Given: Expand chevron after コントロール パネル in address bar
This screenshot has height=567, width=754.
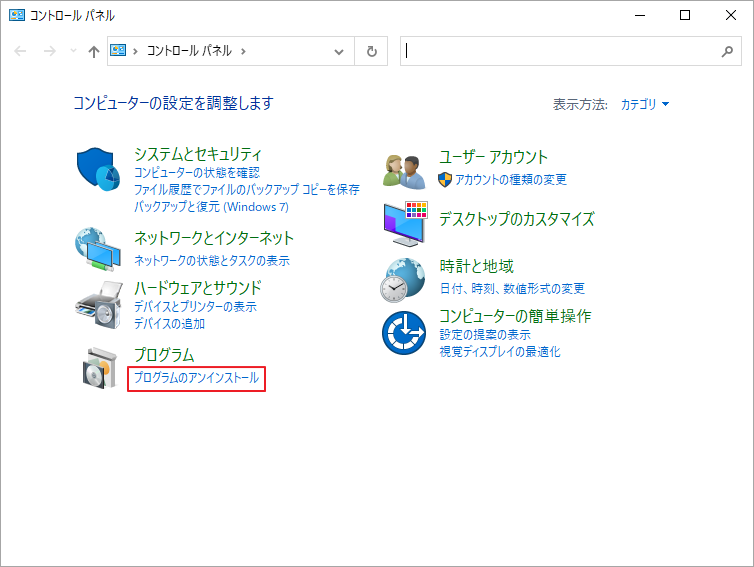Looking at the screenshot, I should pyautogui.click(x=243, y=51).
